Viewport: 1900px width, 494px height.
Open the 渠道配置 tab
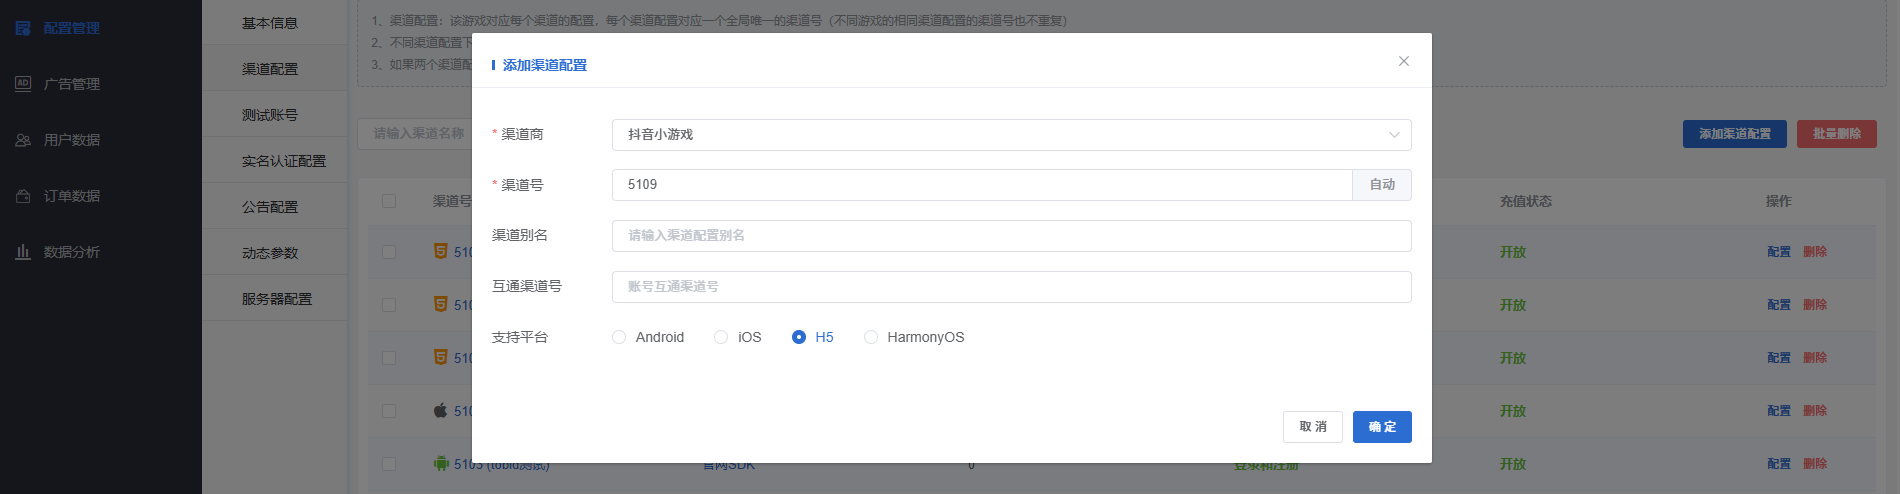click(275, 69)
